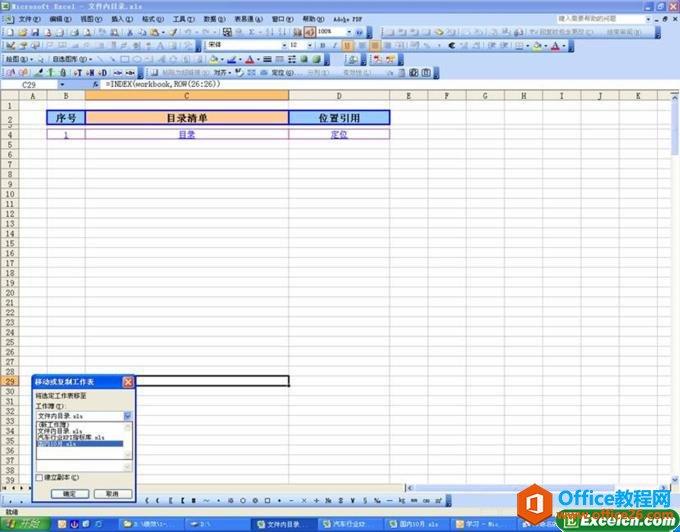Switch to 汽车行业 taskbar window
Image resolution: width=680 pixels, height=532 pixels.
click(x=349, y=524)
